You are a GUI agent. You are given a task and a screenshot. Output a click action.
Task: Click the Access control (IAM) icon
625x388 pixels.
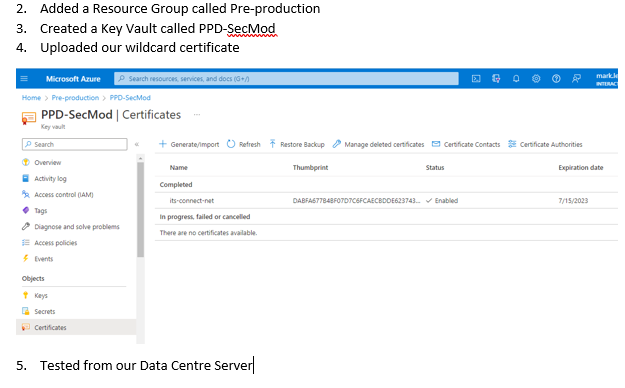coord(26,194)
